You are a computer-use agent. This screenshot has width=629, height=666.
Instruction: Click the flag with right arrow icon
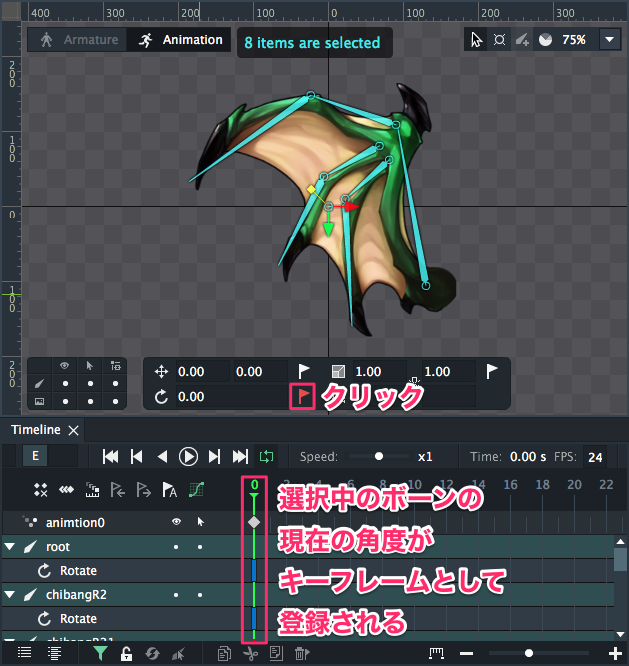point(144,490)
